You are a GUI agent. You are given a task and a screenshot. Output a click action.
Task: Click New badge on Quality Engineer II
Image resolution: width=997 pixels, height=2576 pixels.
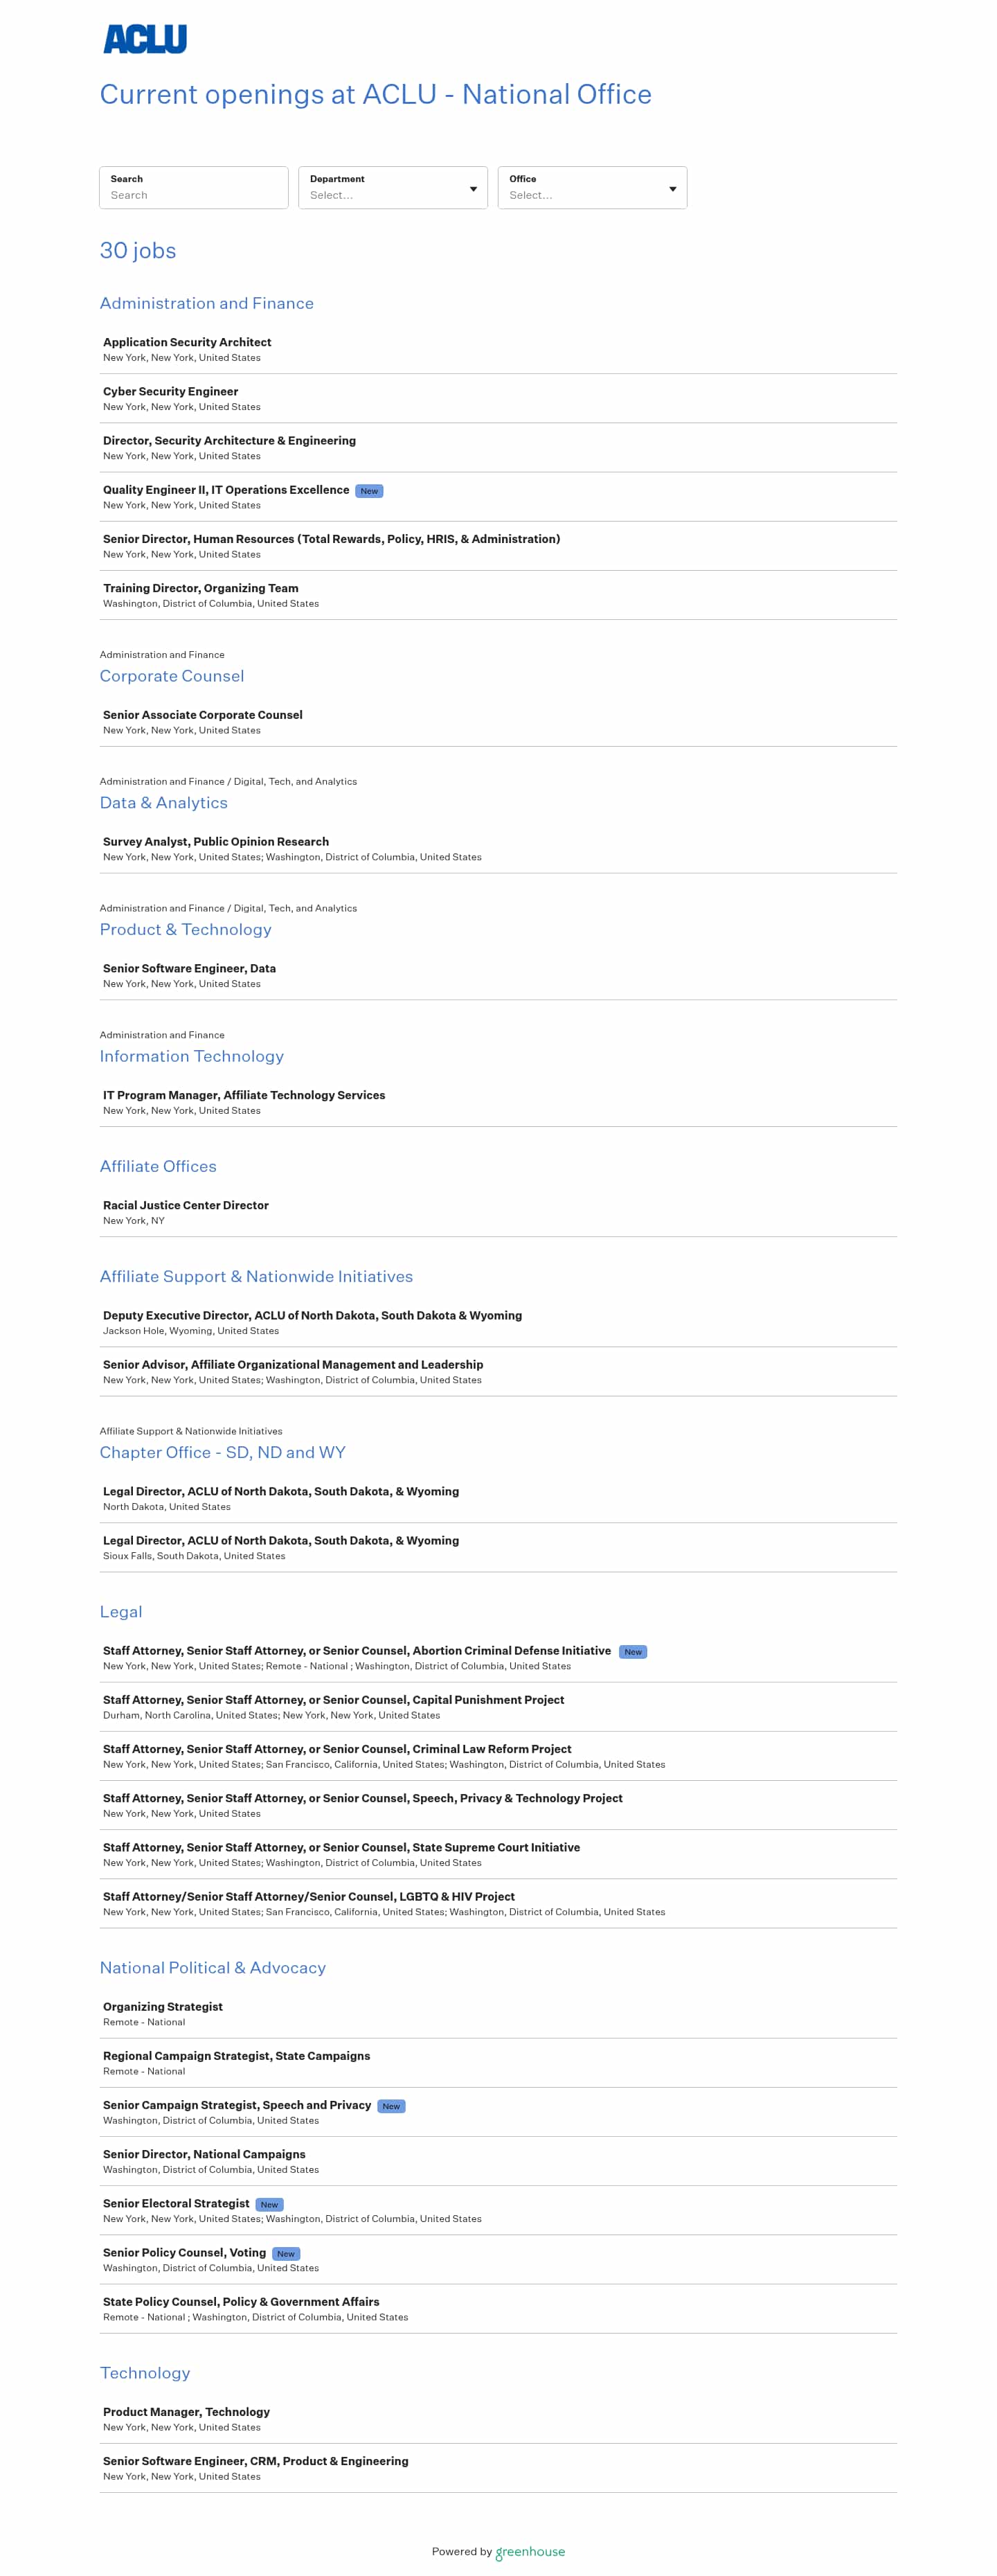(x=369, y=491)
